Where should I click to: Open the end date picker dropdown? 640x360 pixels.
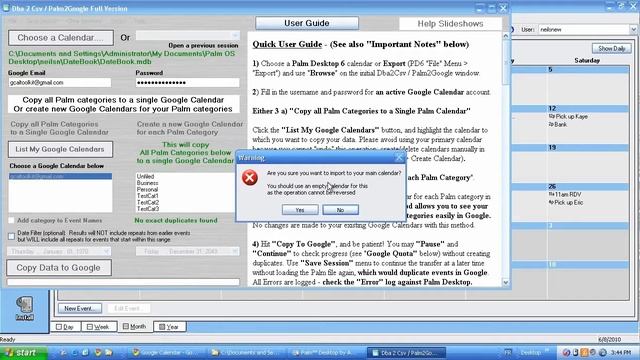[235, 251]
